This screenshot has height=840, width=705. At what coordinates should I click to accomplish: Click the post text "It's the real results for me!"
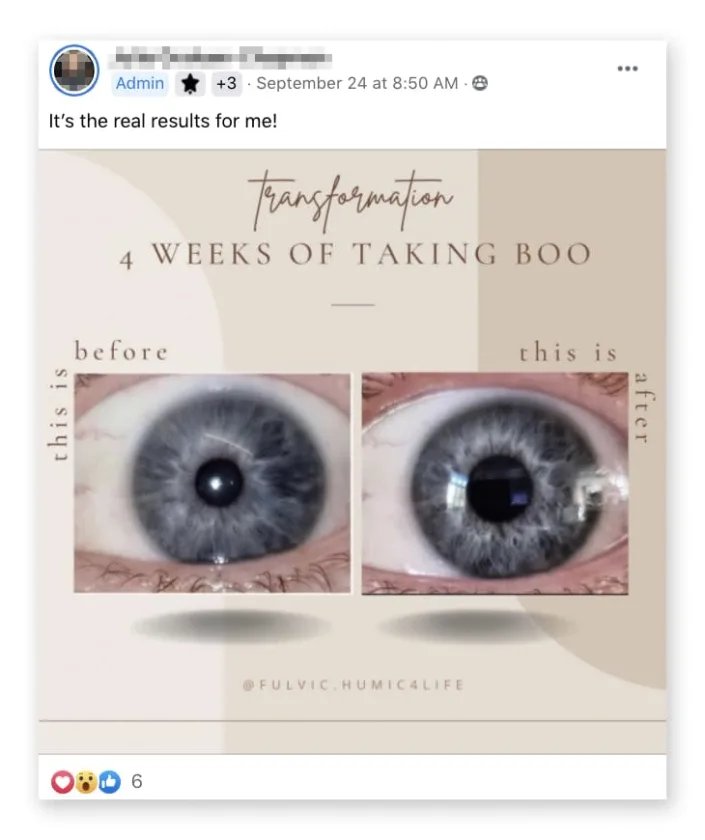(163, 121)
